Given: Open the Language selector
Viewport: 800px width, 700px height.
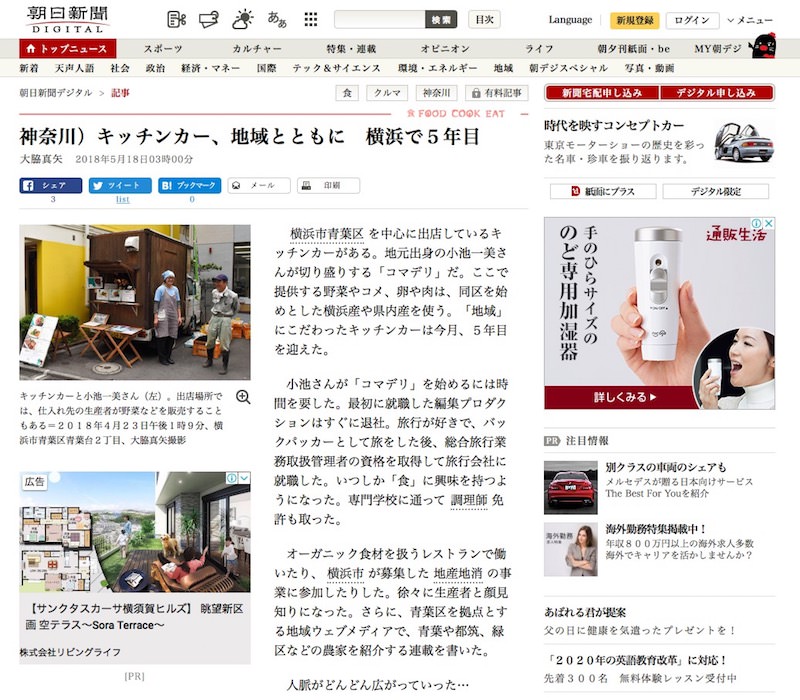Looking at the screenshot, I should (570, 20).
